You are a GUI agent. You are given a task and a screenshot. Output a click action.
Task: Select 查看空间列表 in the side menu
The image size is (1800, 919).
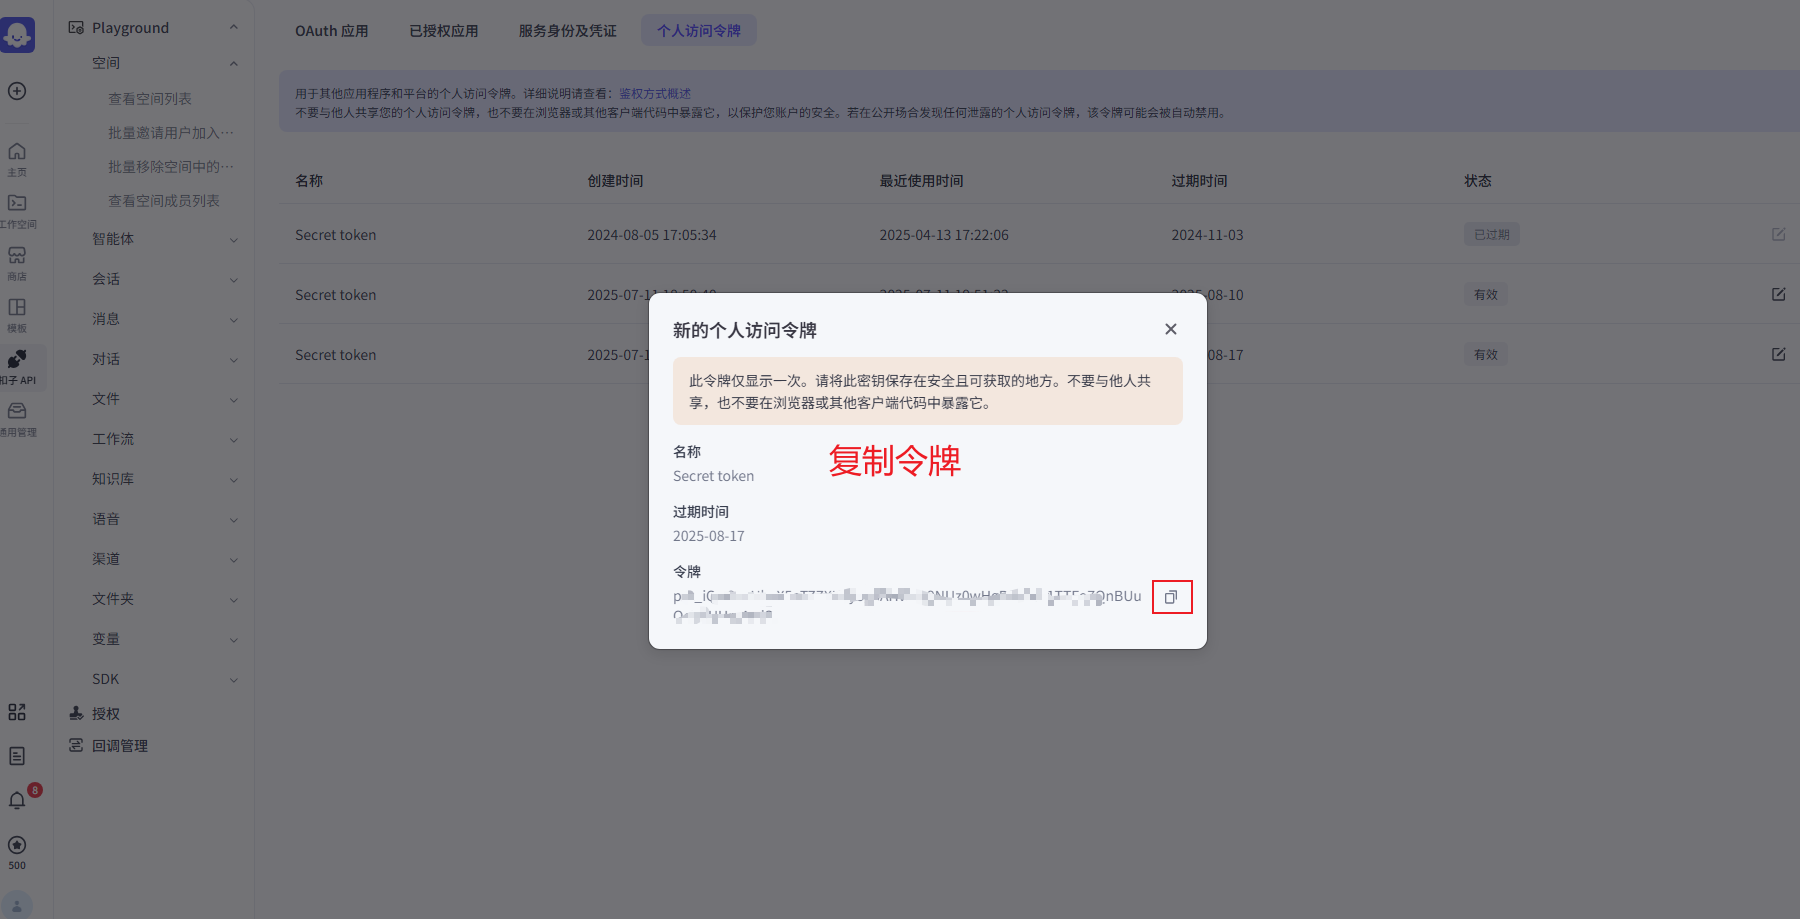point(150,99)
